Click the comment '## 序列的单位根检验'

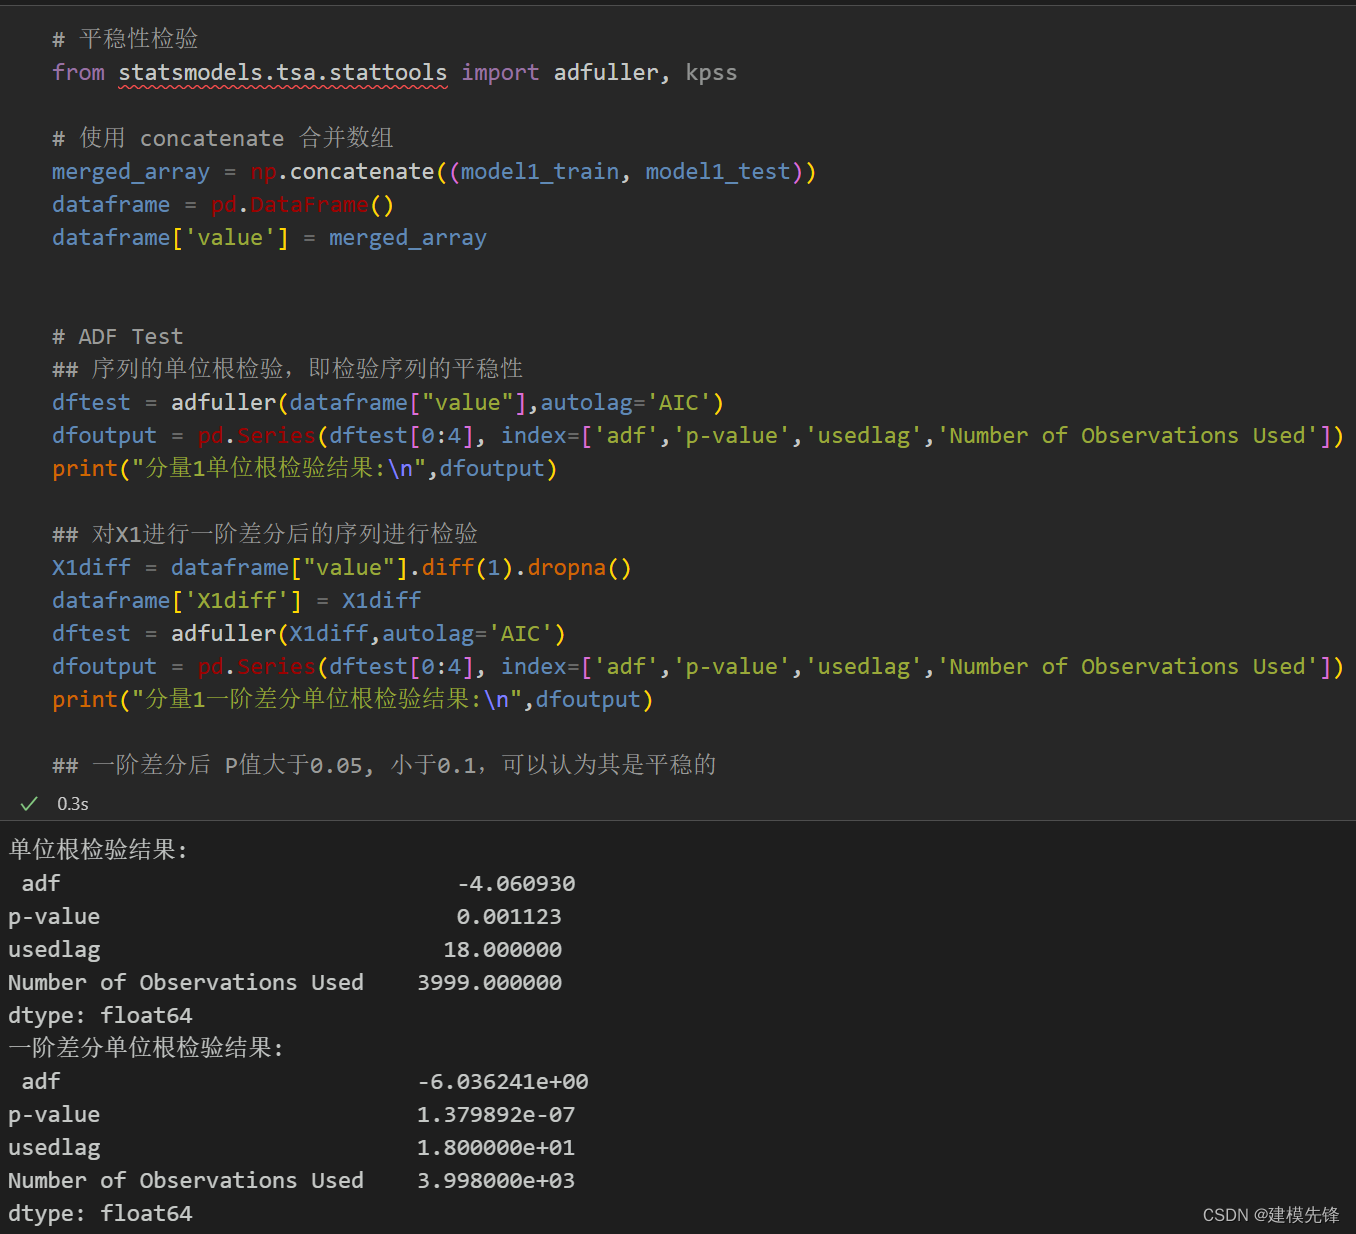click(288, 369)
